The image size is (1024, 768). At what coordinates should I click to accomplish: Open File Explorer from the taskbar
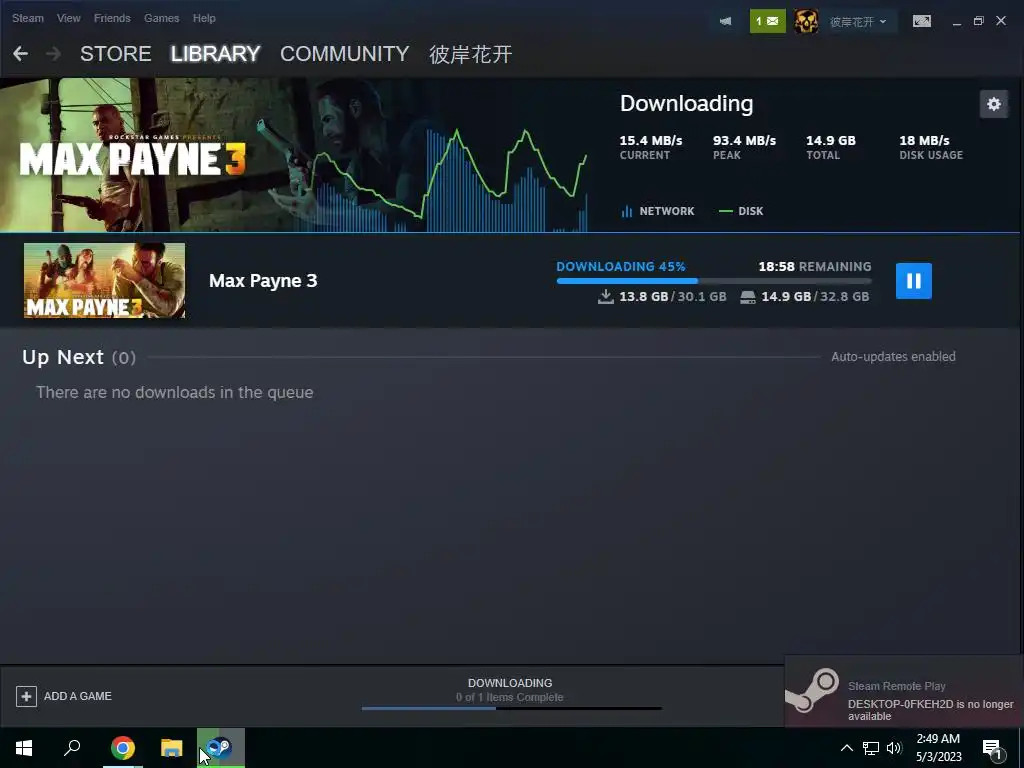point(171,748)
